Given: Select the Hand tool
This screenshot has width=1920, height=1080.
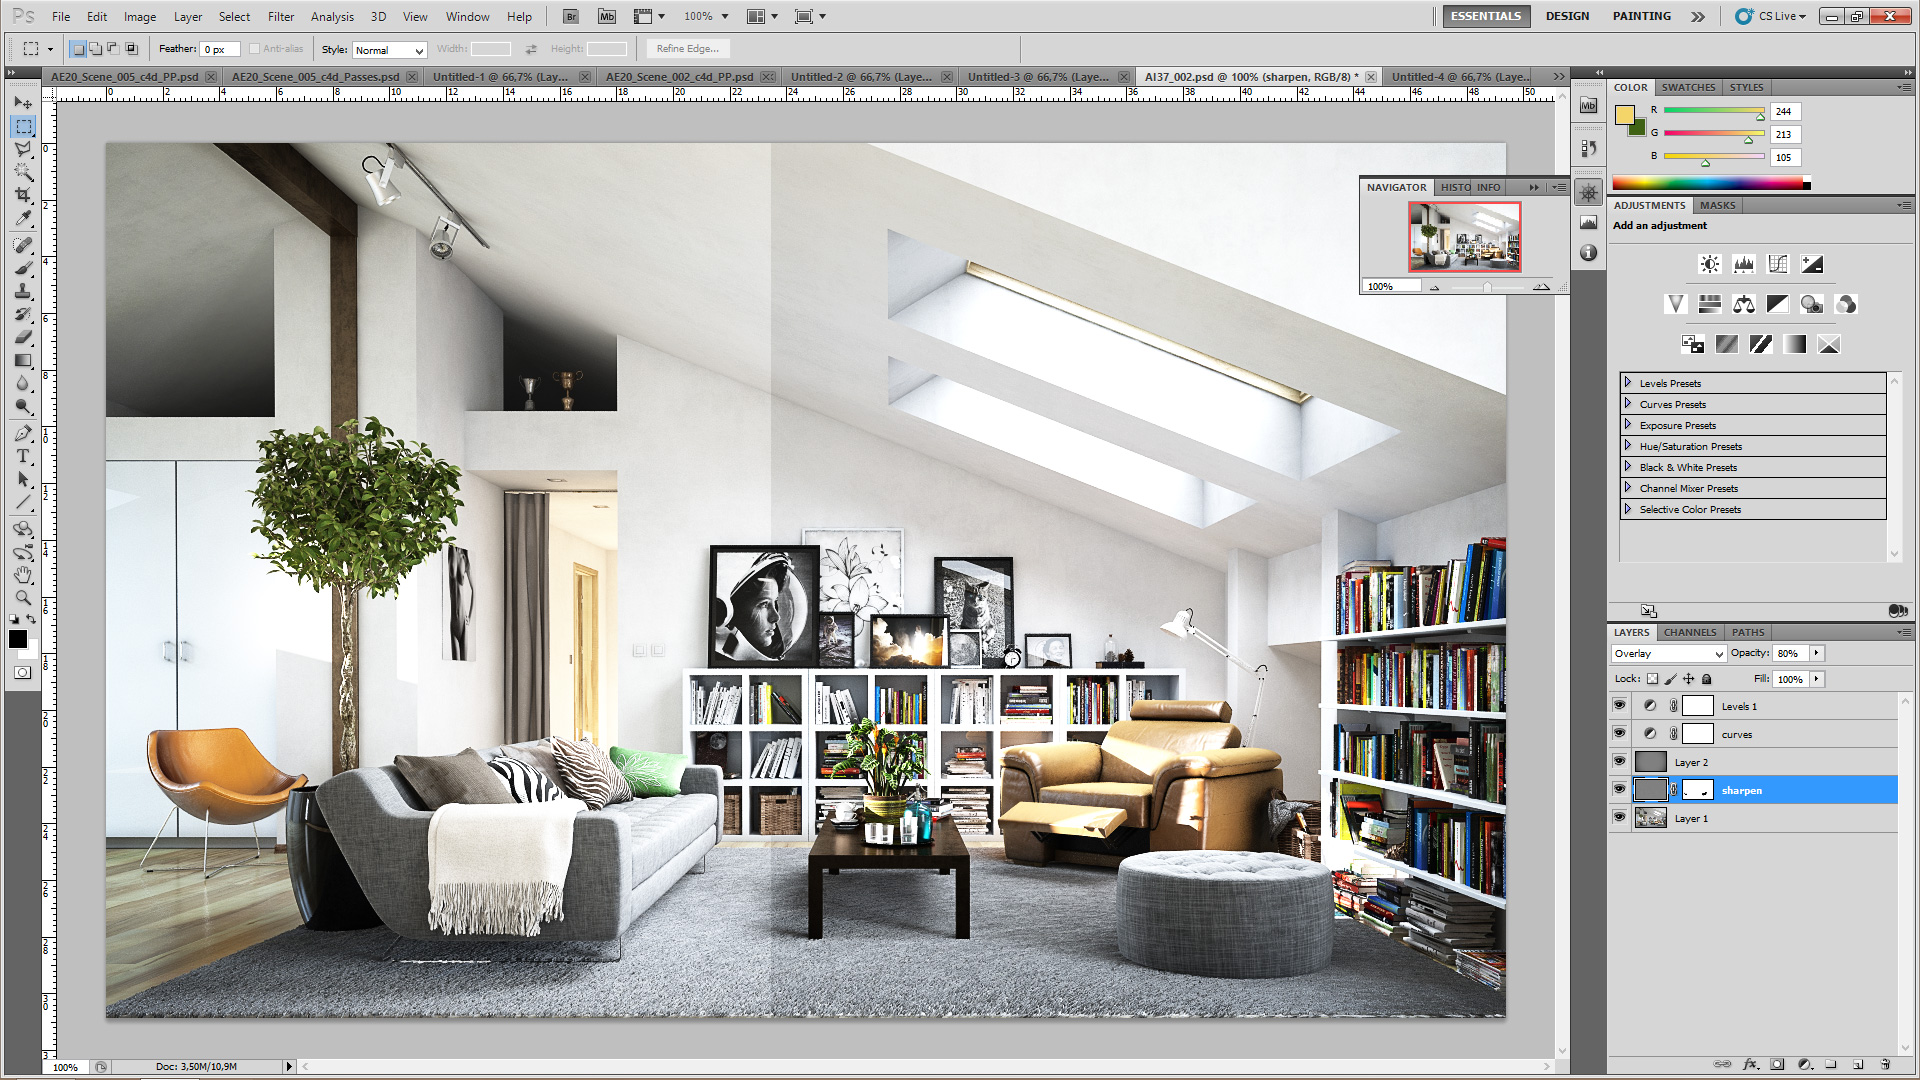Looking at the screenshot, I should pyautogui.click(x=23, y=575).
